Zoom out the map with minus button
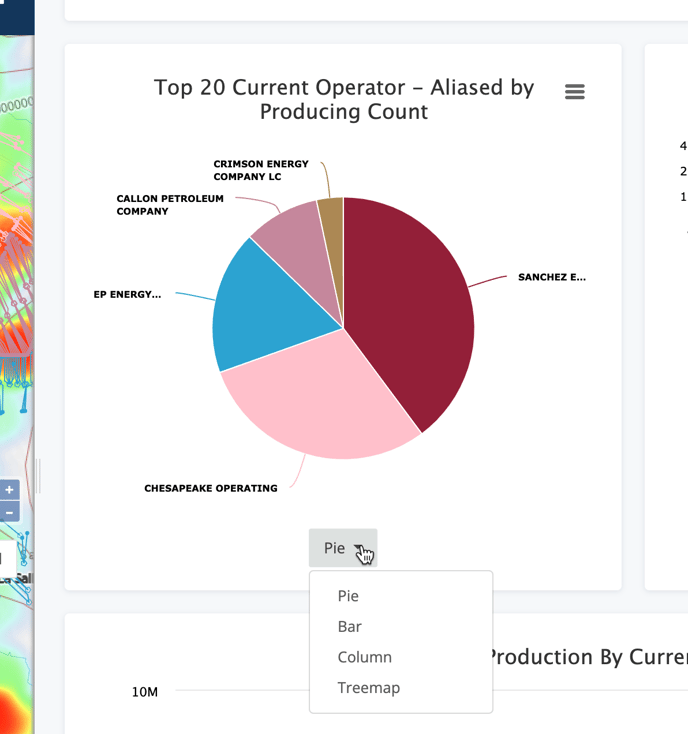This screenshot has width=688, height=734. coord(9,512)
